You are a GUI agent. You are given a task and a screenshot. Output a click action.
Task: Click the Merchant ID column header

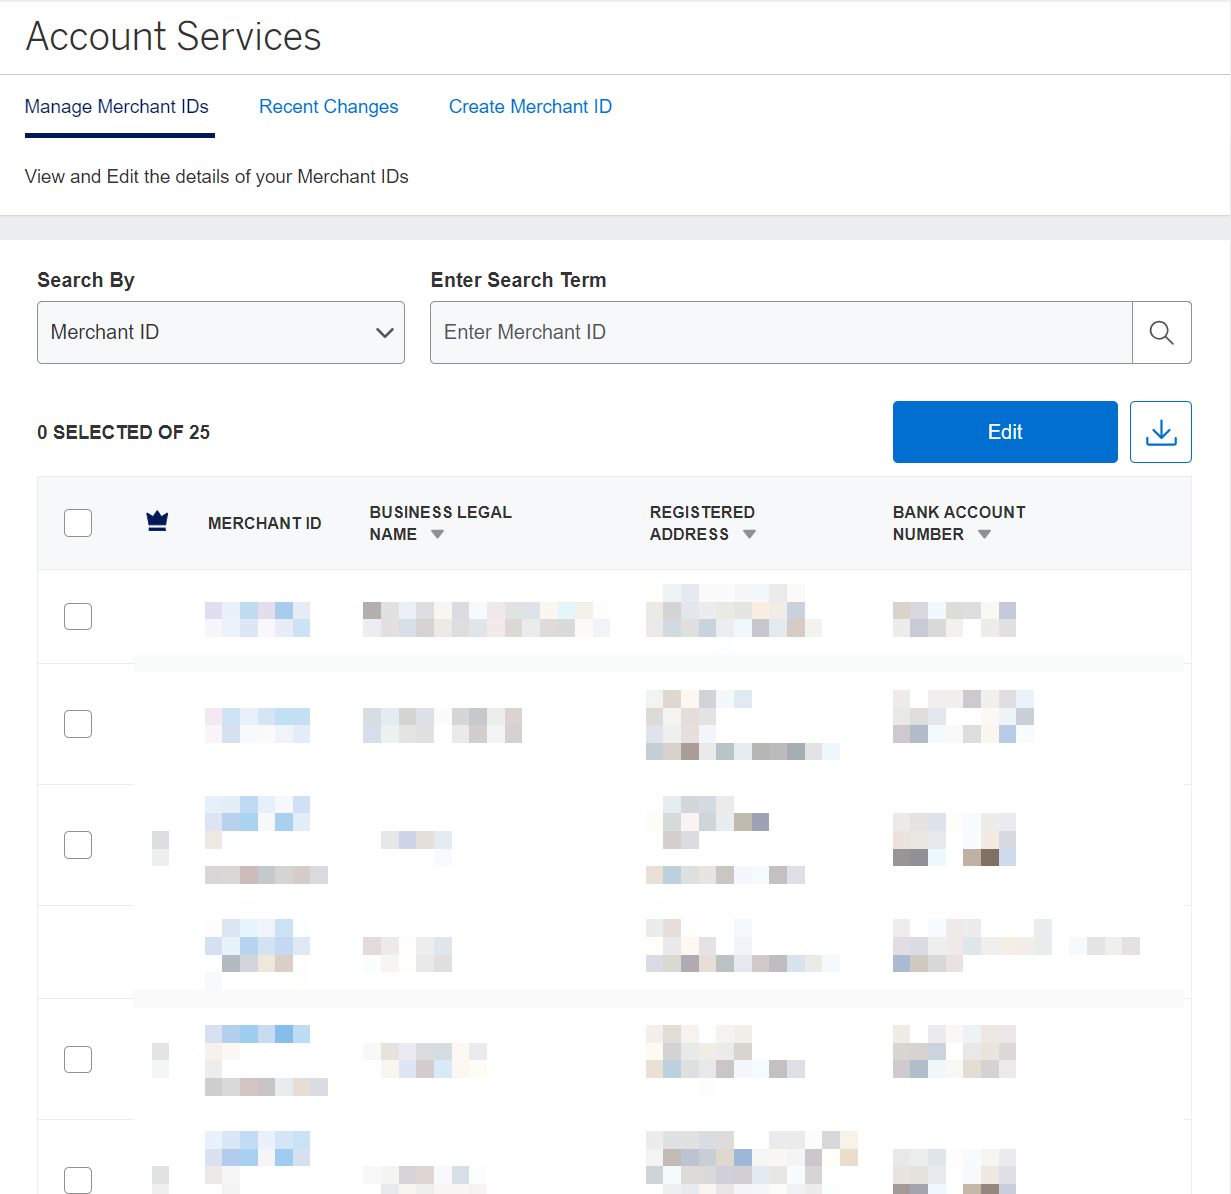tap(264, 522)
